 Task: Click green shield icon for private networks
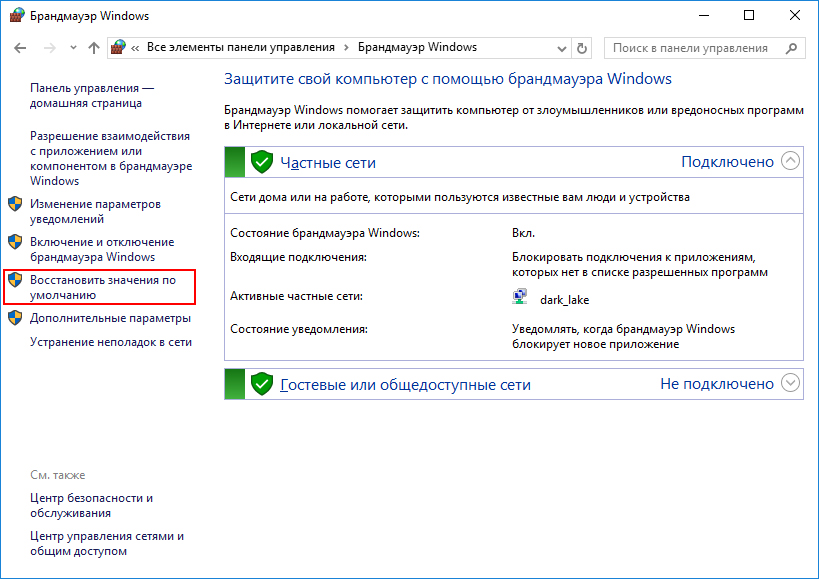coord(261,162)
